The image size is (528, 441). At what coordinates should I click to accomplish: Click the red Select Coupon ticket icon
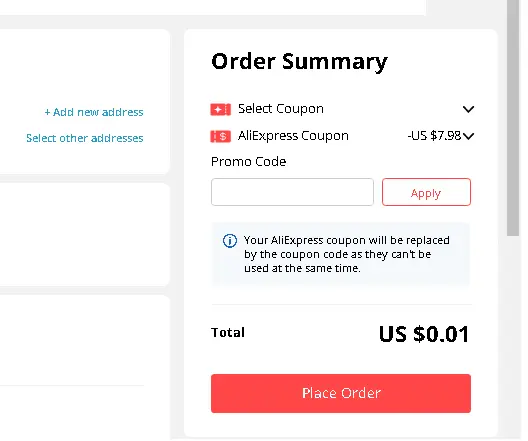221,109
